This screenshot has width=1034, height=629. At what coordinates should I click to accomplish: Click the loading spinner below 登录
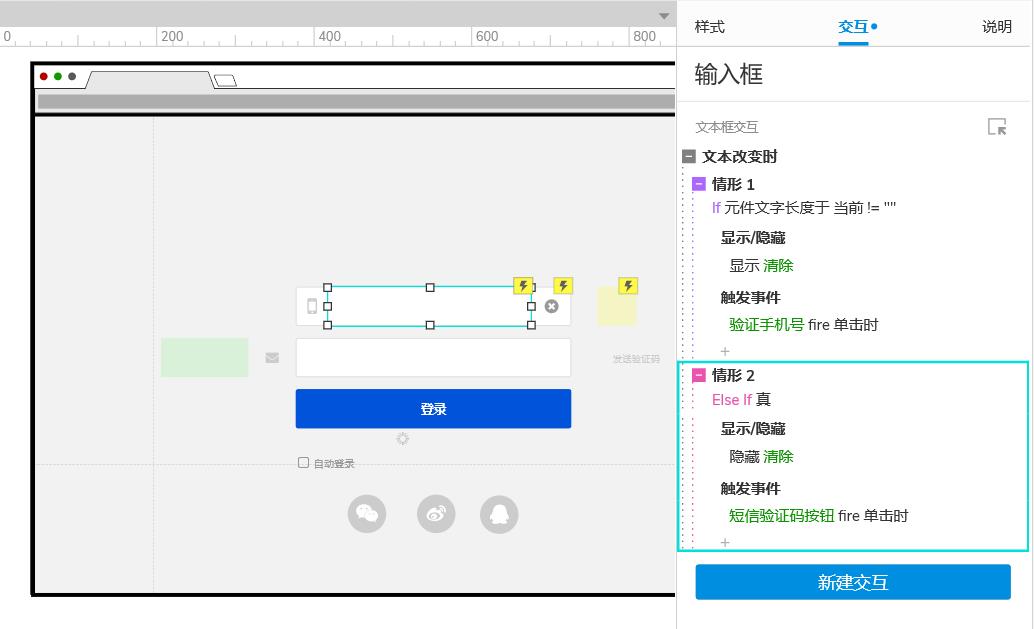click(x=402, y=438)
